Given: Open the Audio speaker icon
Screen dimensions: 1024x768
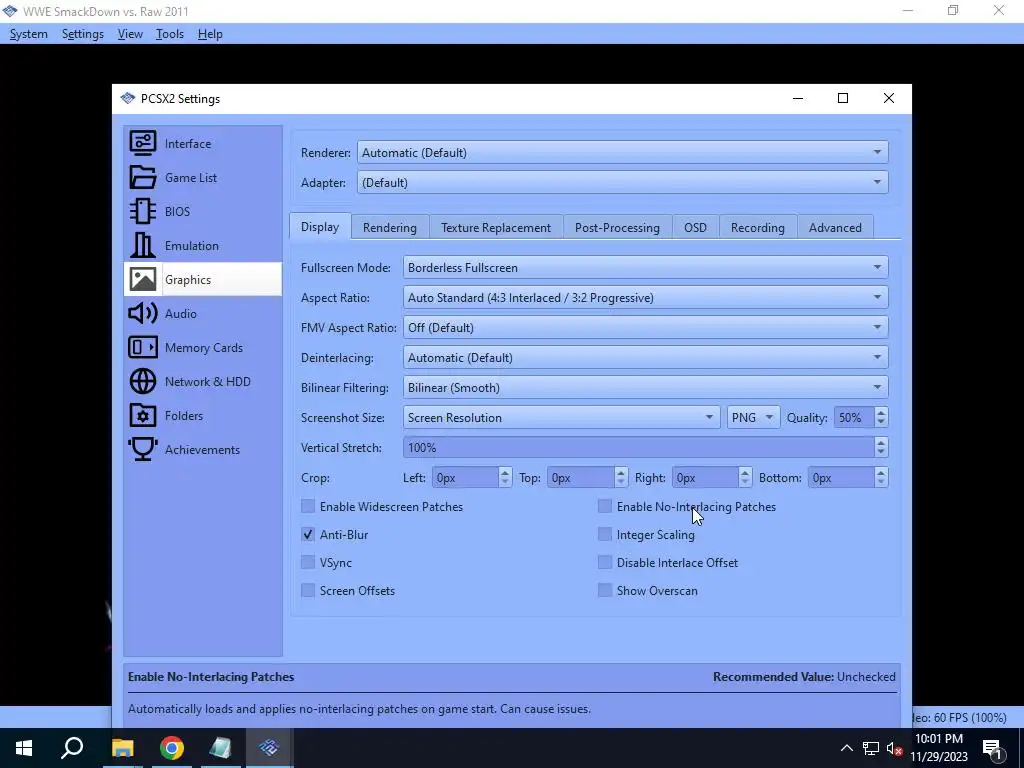Looking at the screenshot, I should pyautogui.click(x=142, y=313).
